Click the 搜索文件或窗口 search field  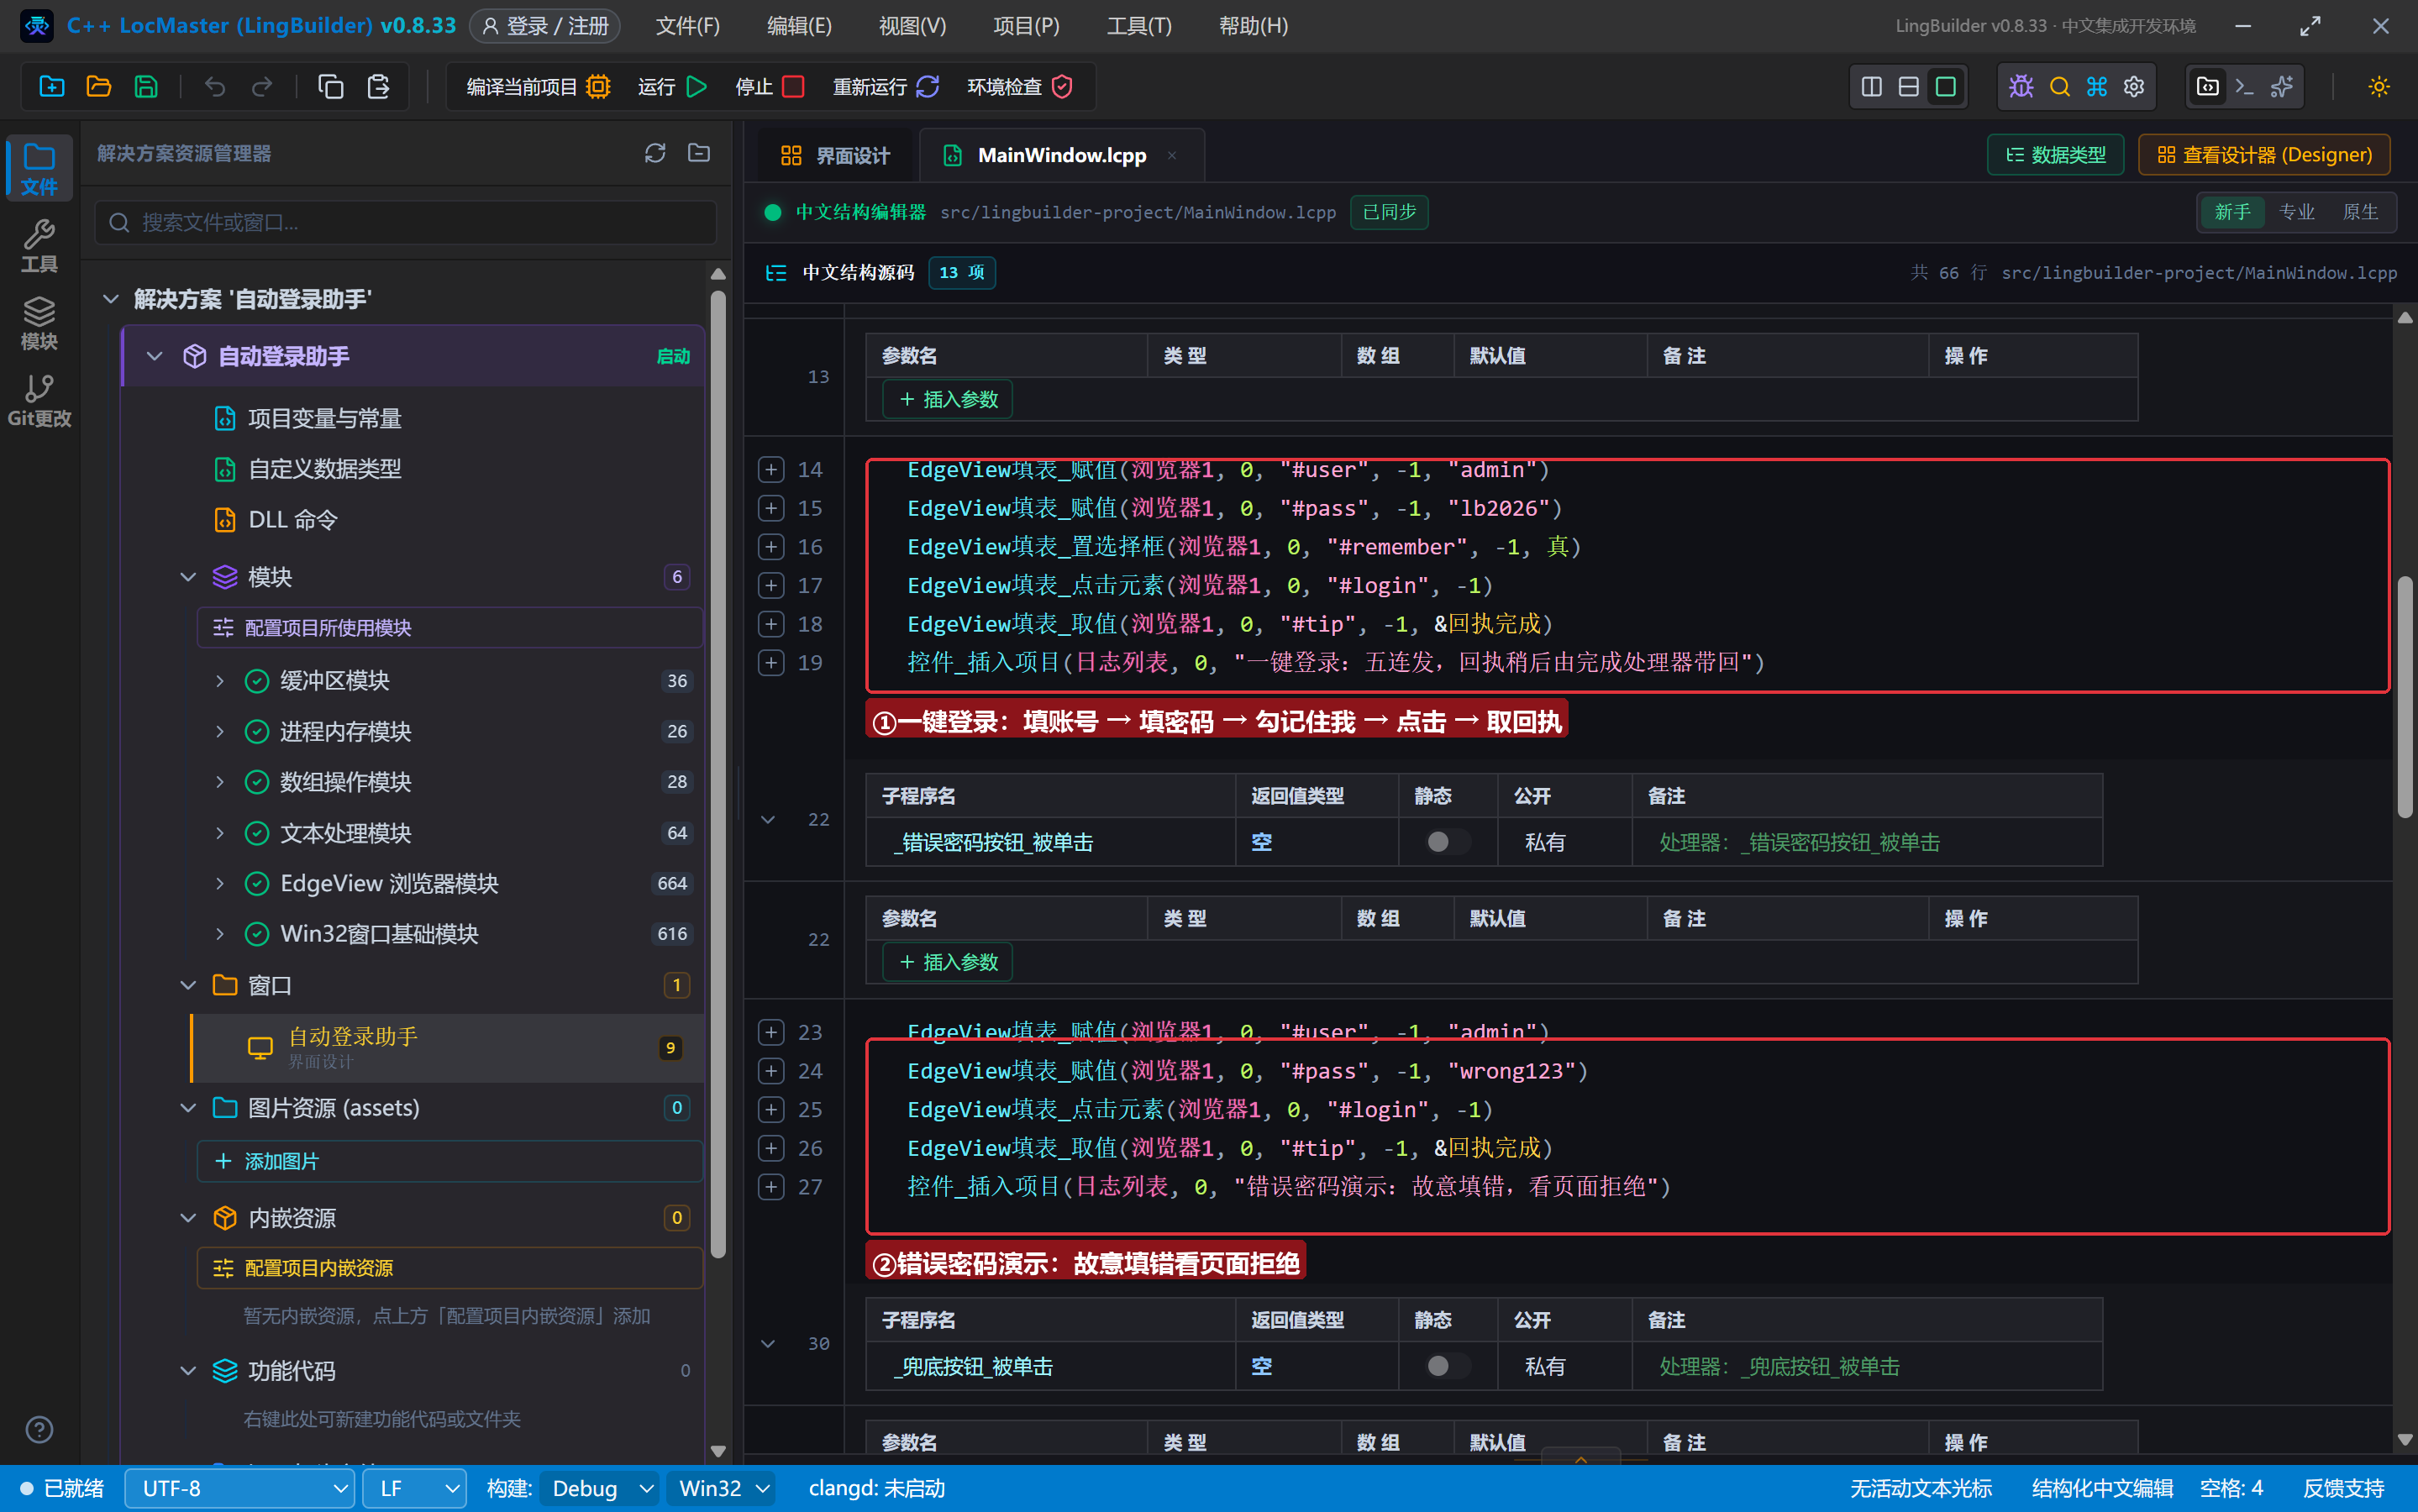[x=406, y=222]
